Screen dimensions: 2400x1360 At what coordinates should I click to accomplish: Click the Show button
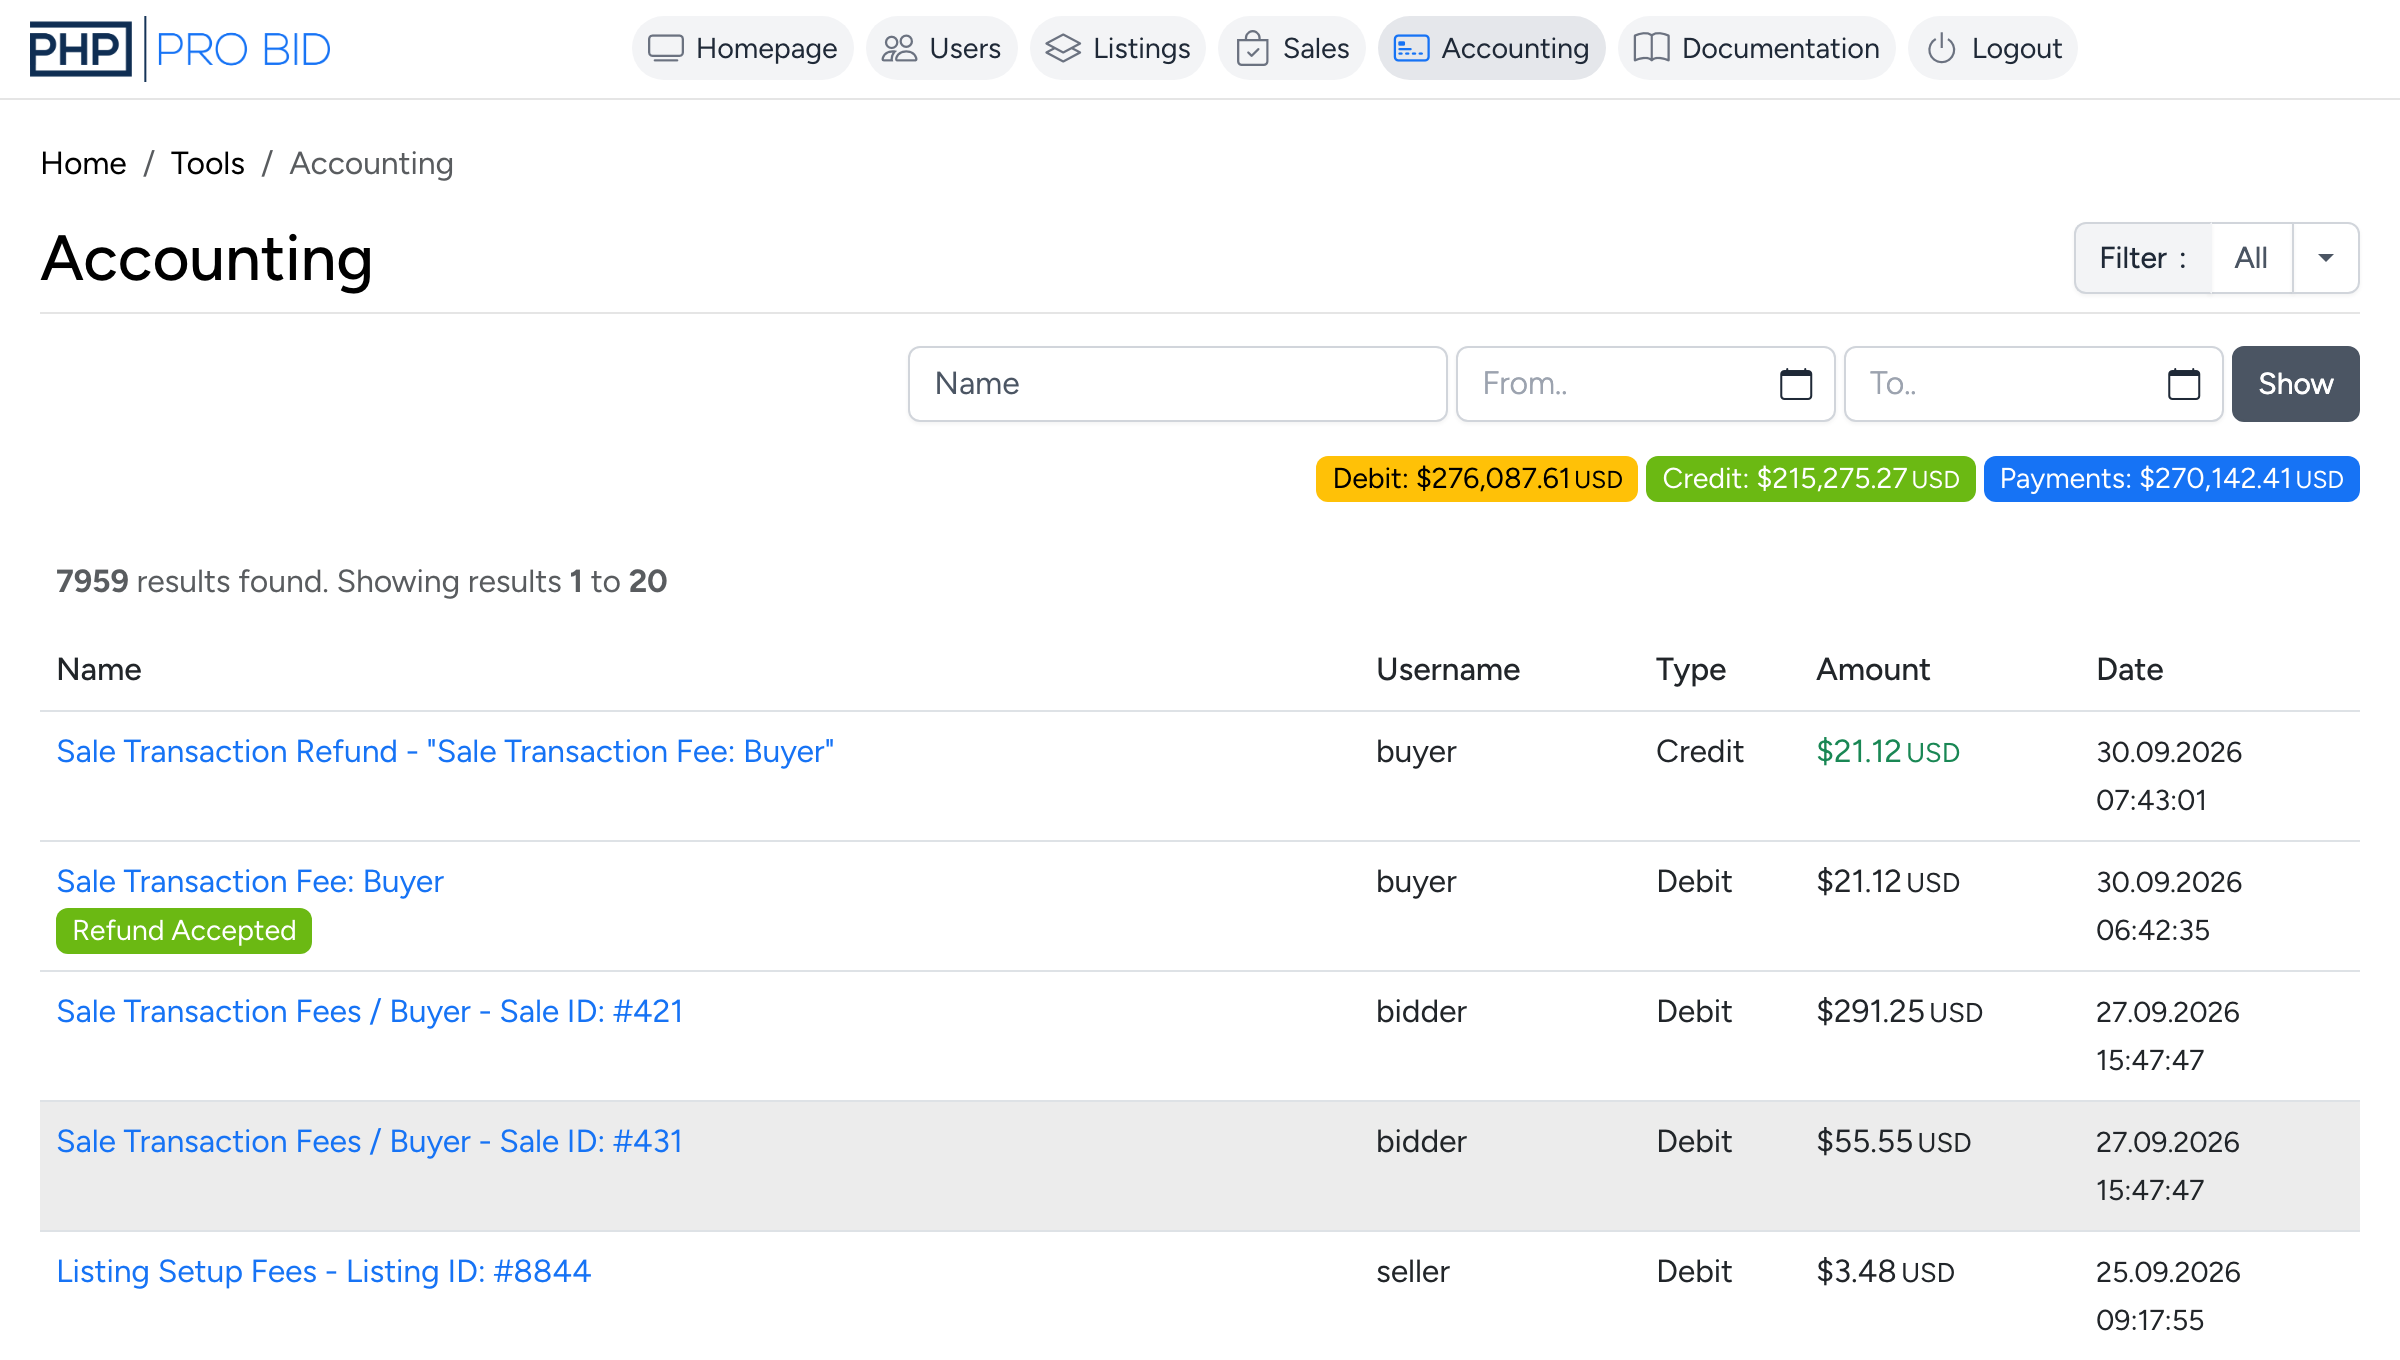point(2296,384)
